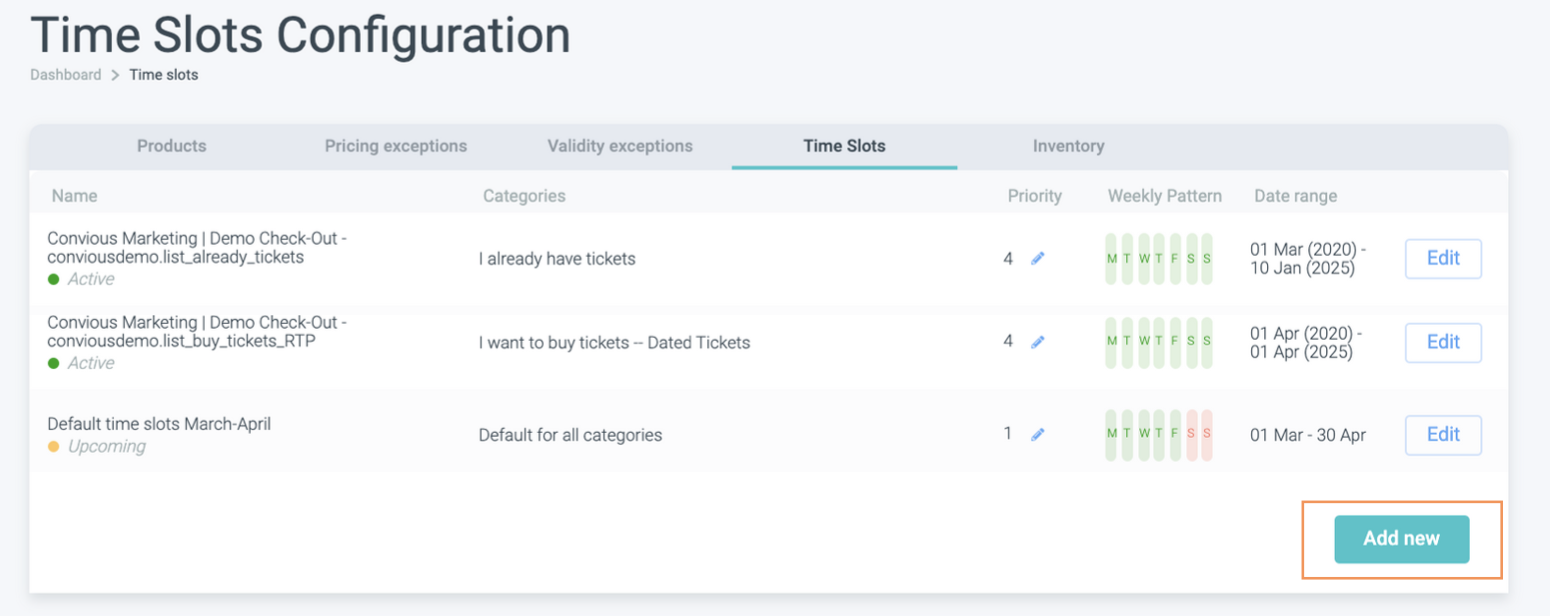Click pencil icon for list_already_tickets priority
This screenshot has width=1550, height=616.
[1038, 259]
